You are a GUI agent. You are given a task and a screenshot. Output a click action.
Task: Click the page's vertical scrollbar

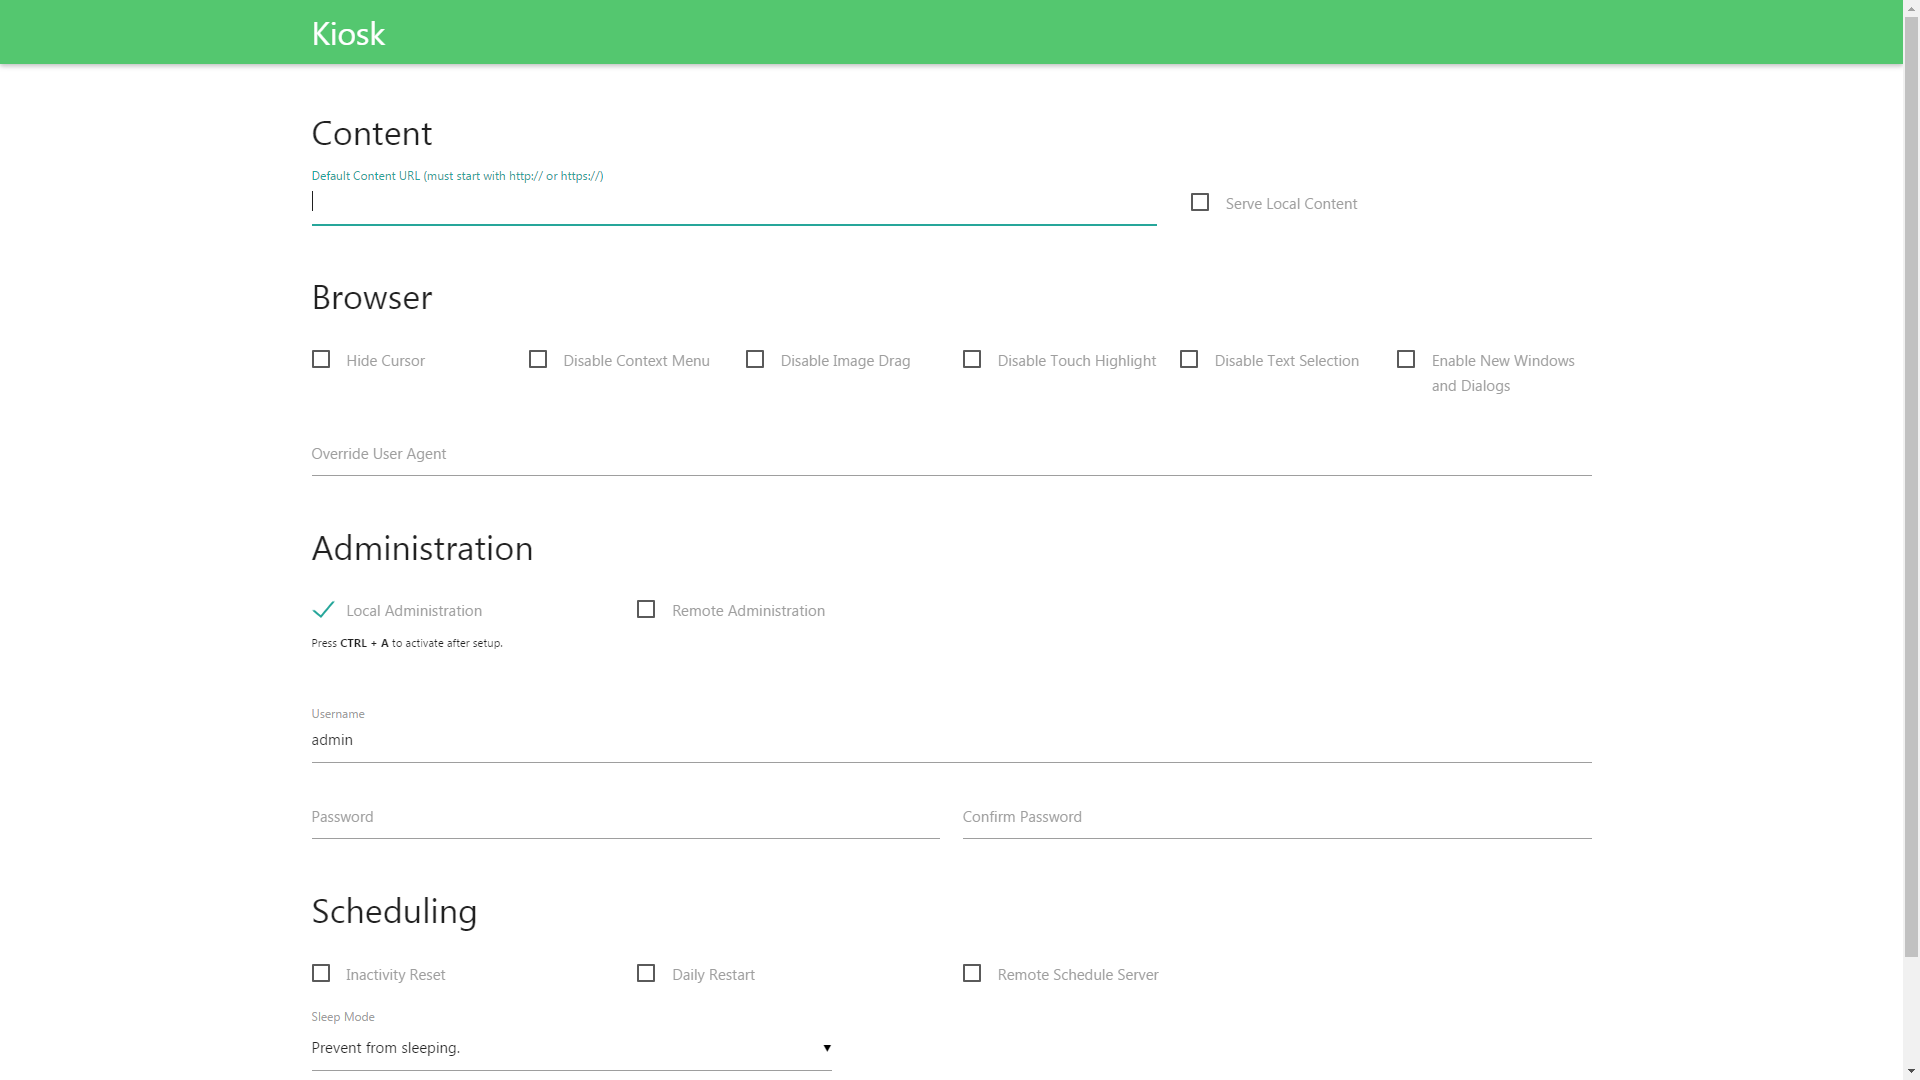tap(1911, 480)
